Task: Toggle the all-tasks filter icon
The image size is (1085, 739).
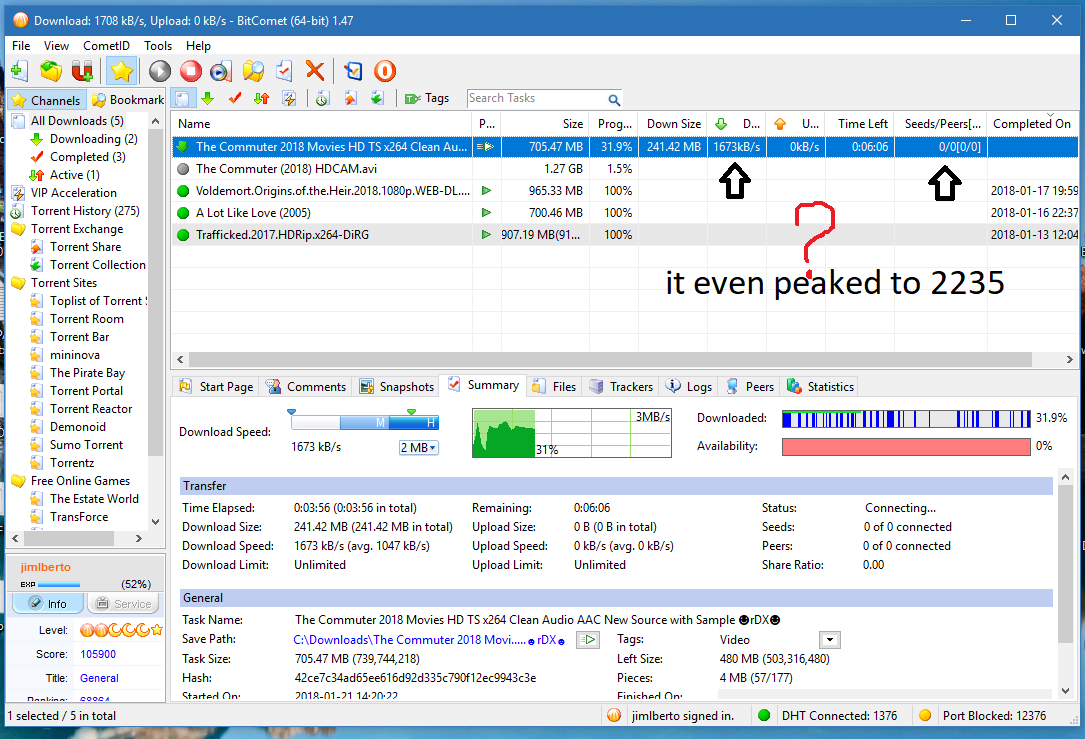Action: tap(183, 99)
